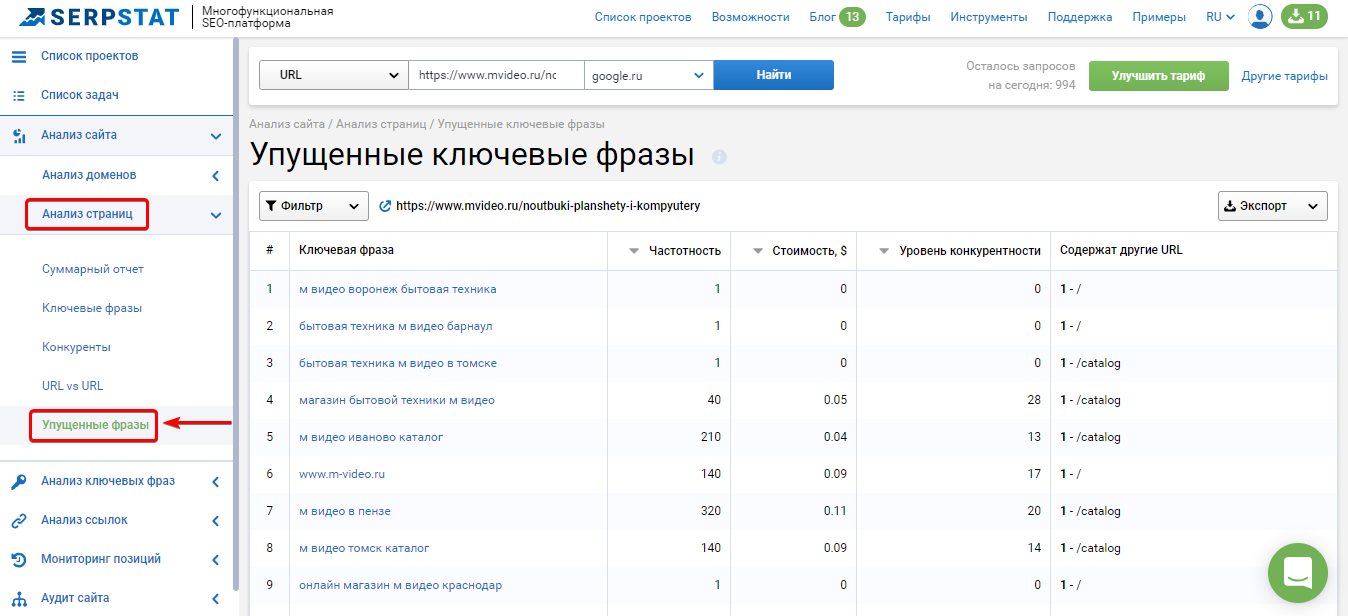Select Ключевые фразы in the sidebar
The width and height of the screenshot is (1348, 616).
[92, 308]
